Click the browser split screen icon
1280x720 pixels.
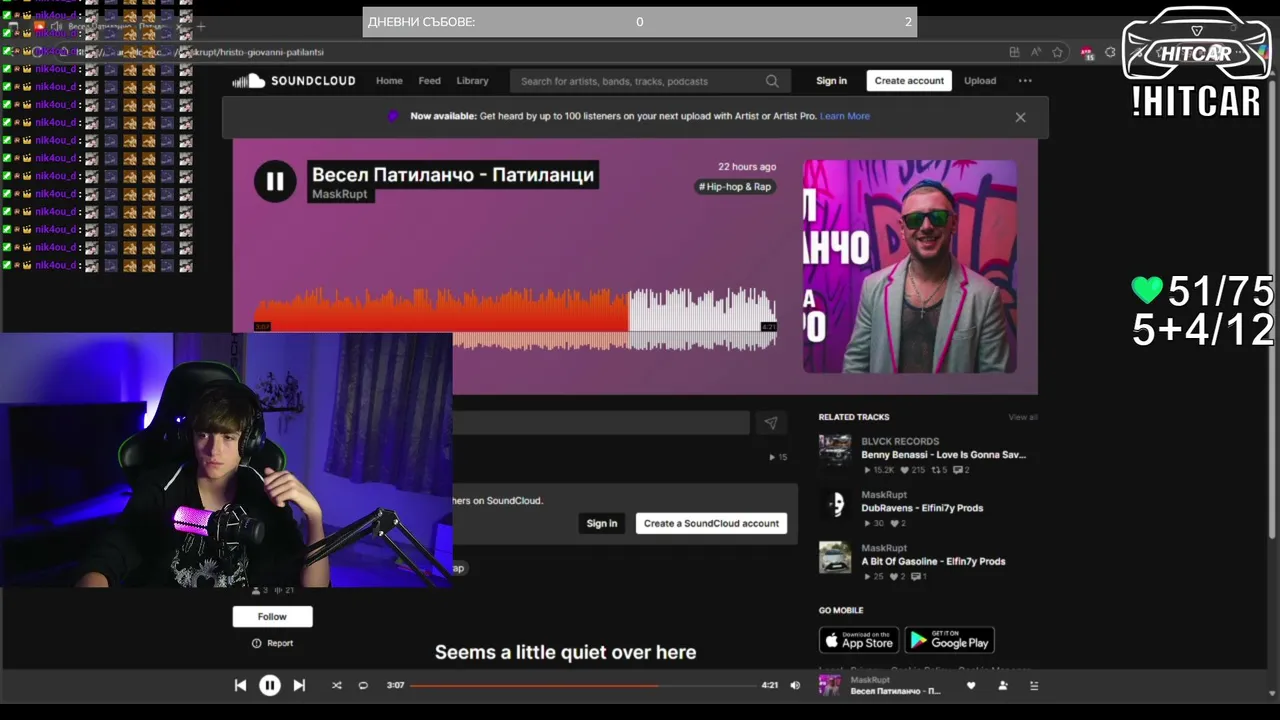coord(1014,52)
